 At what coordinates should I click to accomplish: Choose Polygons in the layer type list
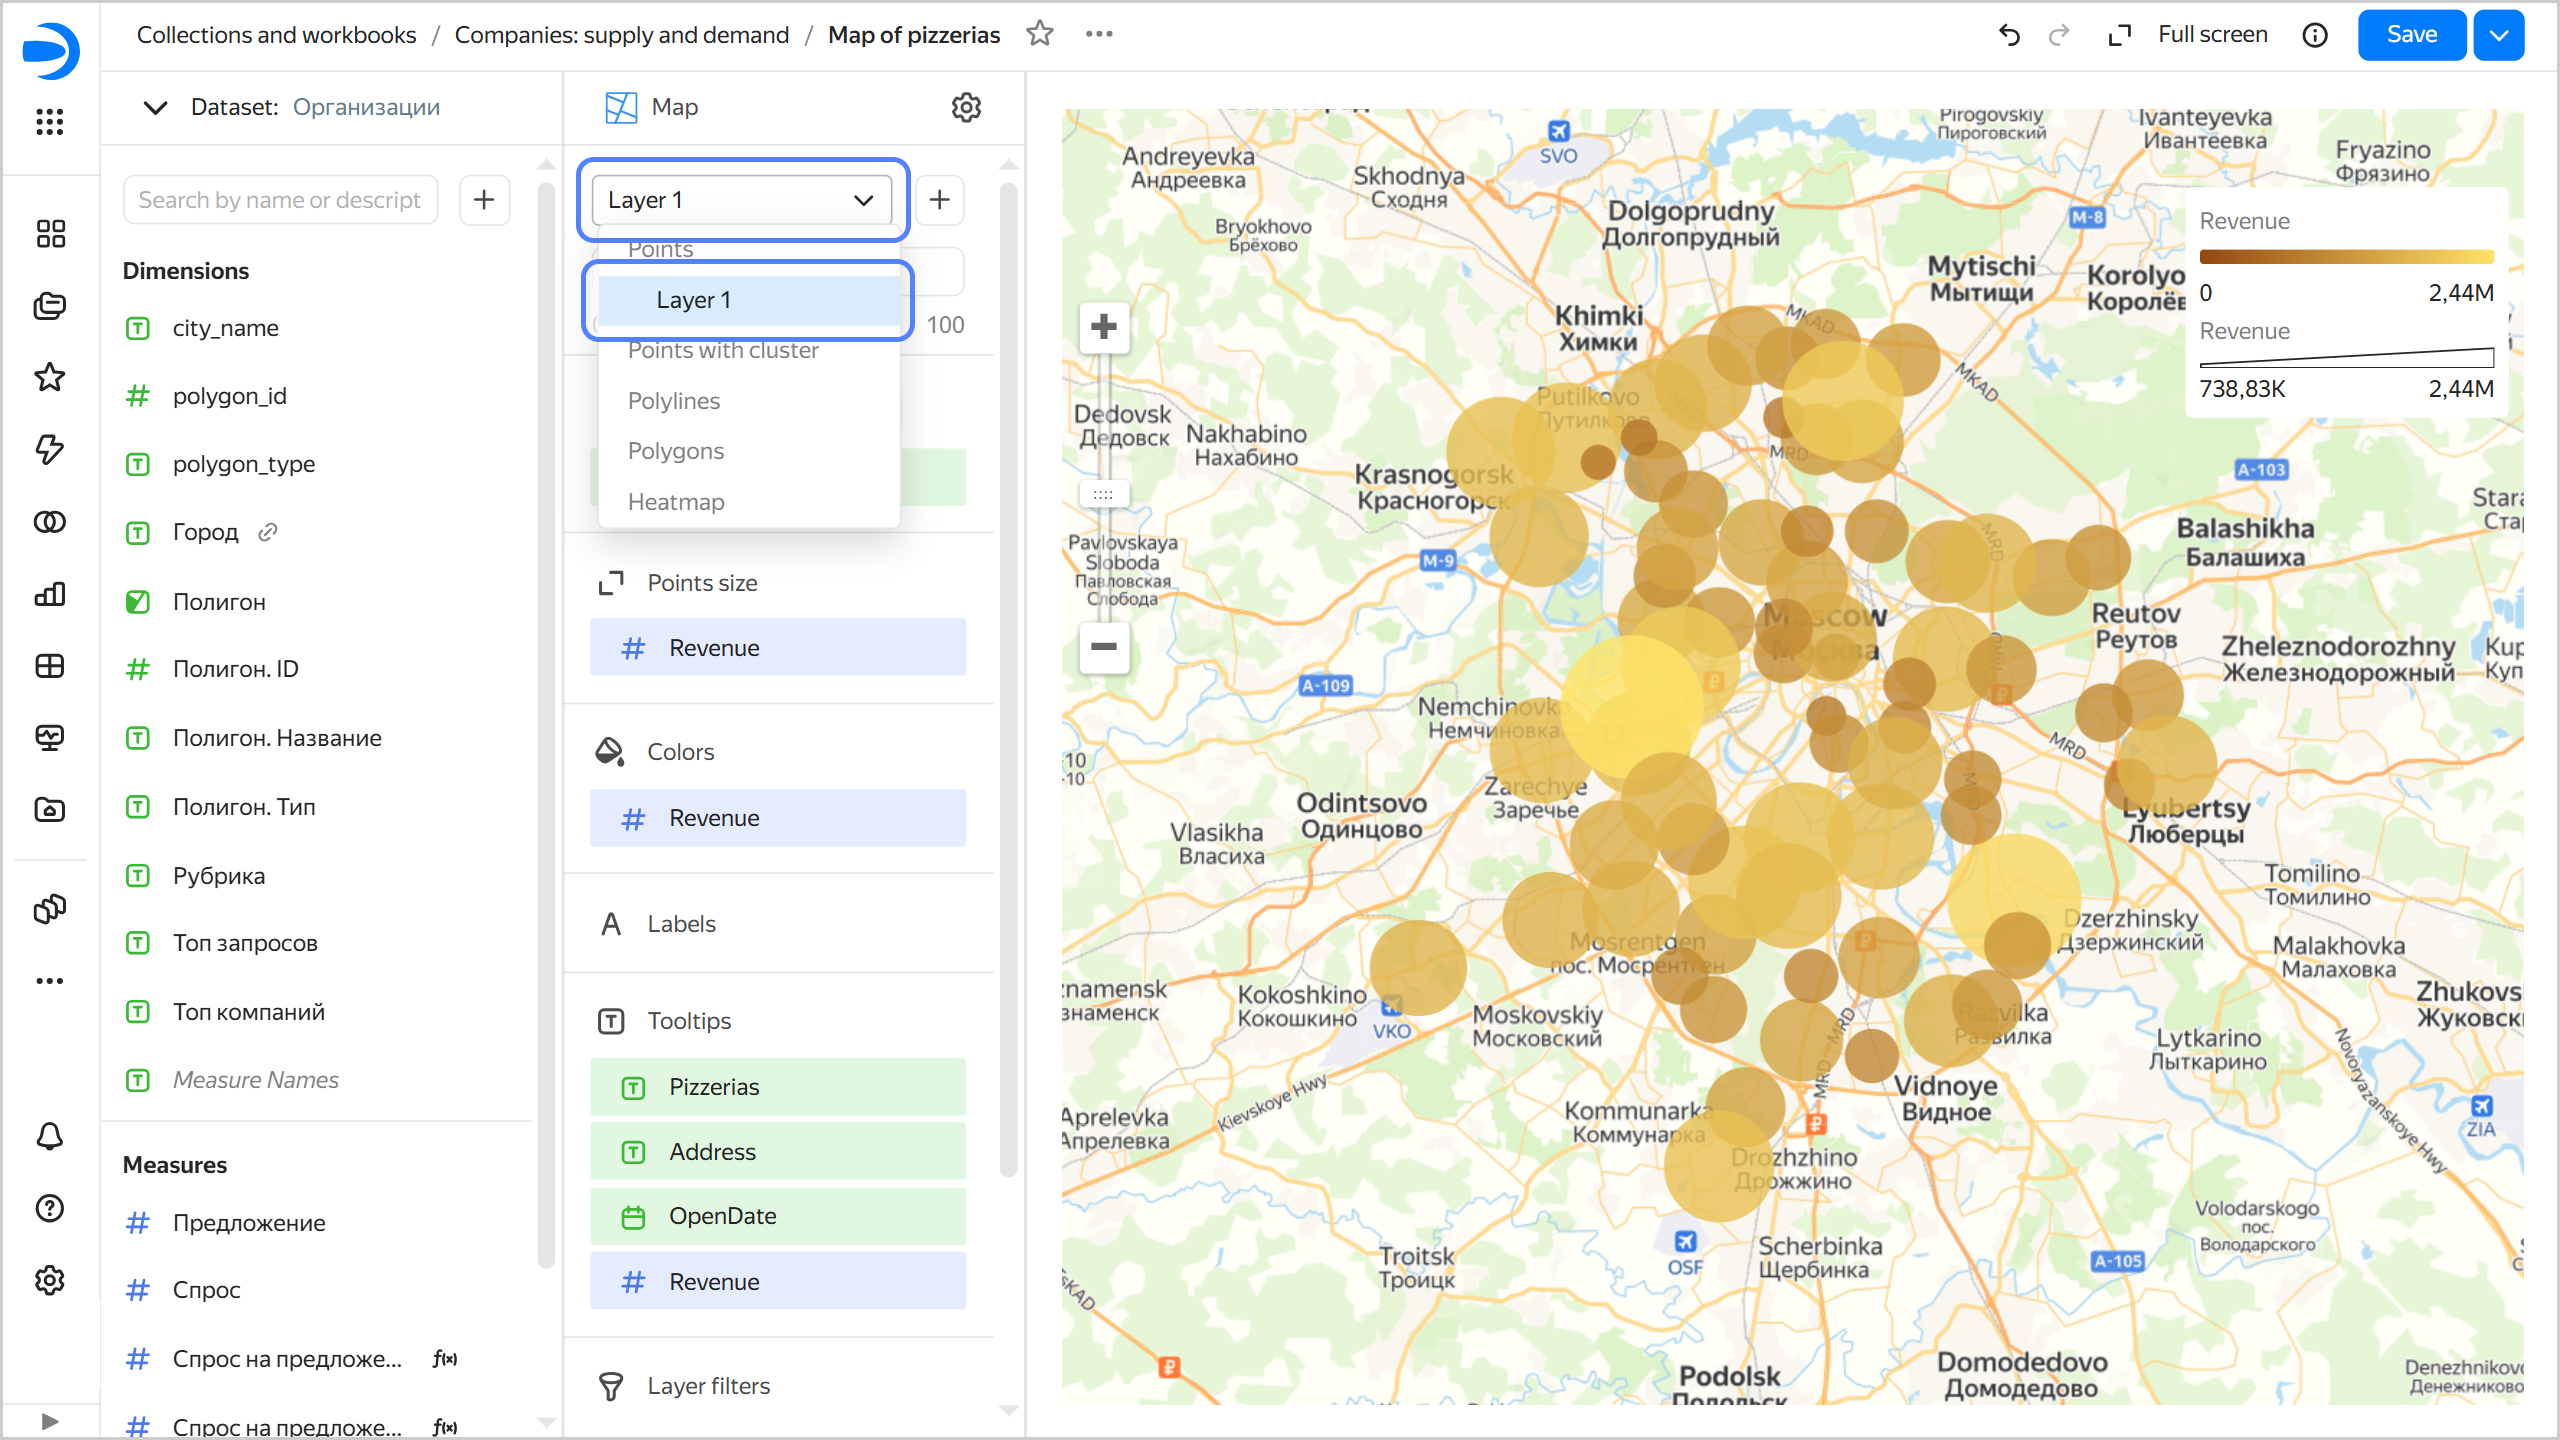coord(676,451)
